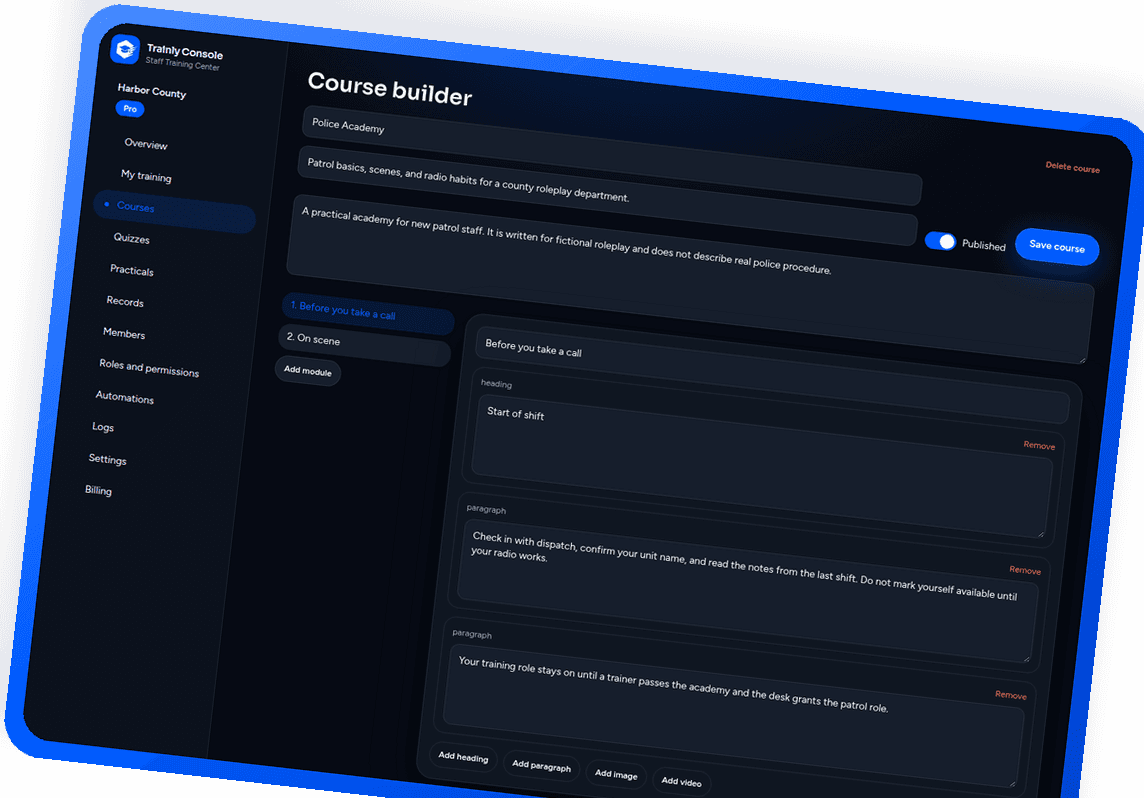This screenshot has width=1144, height=798.
Task: Click the Trainly Console logo icon
Action: click(x=125, y=50)
